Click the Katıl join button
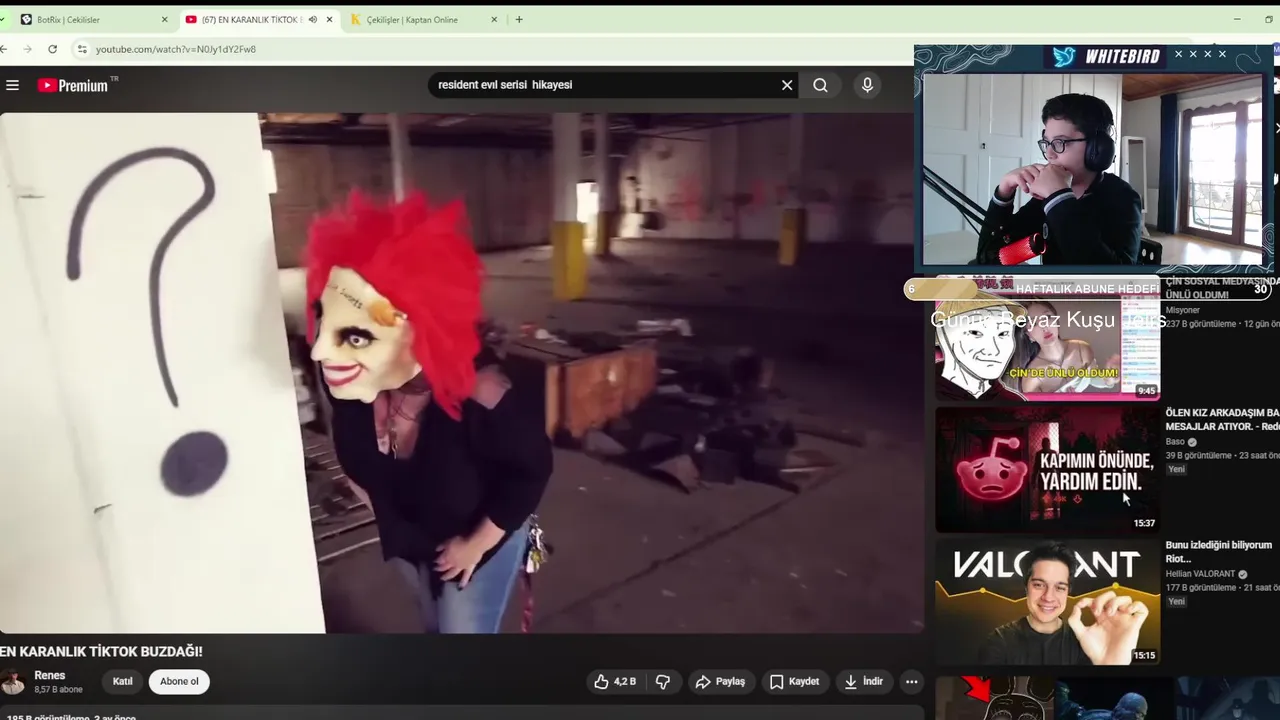 click(x=123, y=681)
